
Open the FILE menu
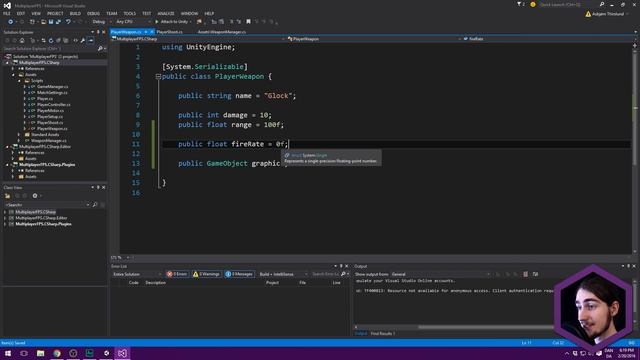click(7, 13)
